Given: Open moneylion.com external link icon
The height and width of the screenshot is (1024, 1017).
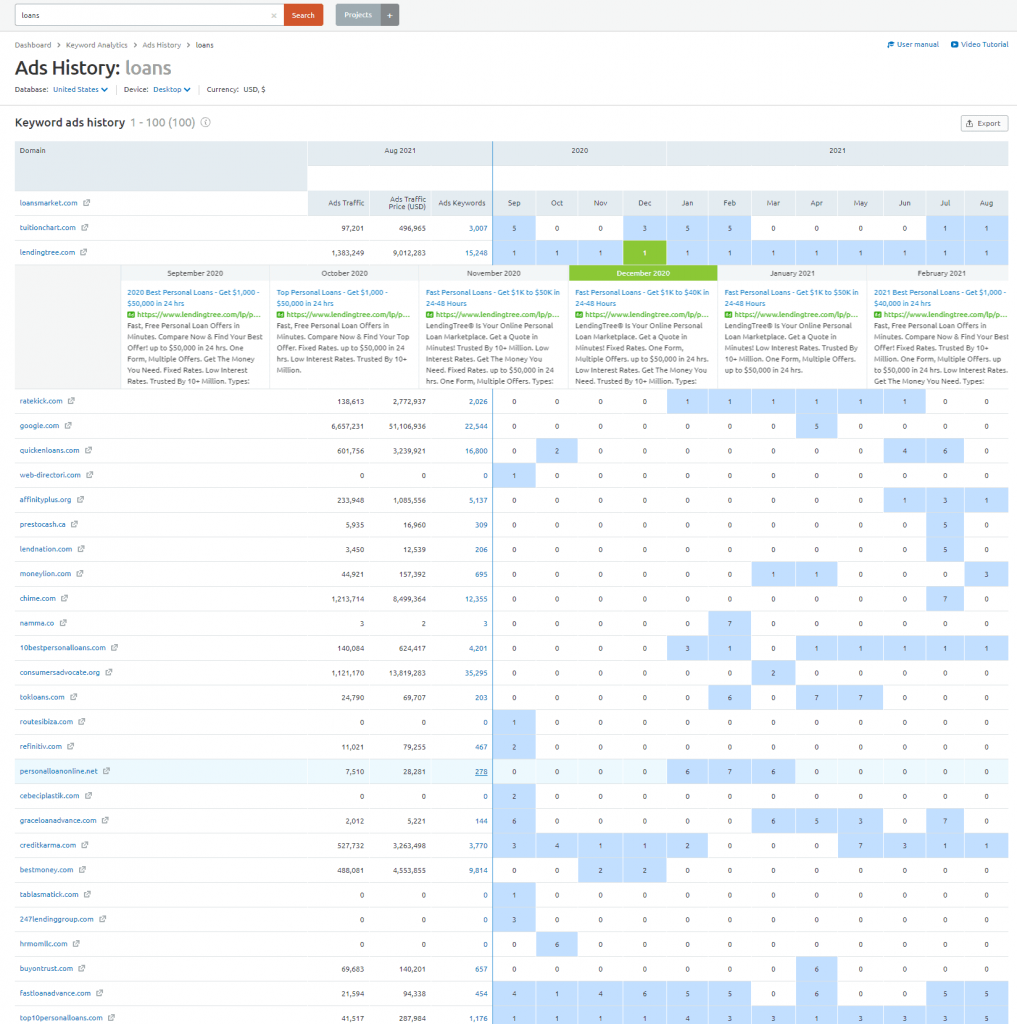Looking at the screenshot, I should (80, 574).
